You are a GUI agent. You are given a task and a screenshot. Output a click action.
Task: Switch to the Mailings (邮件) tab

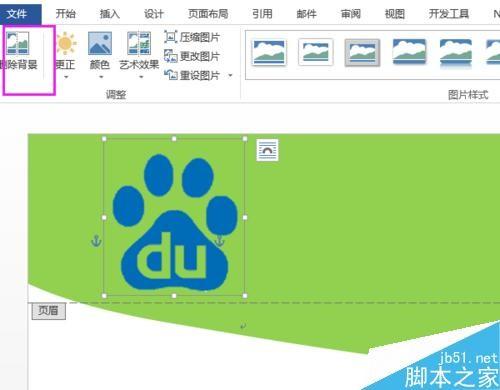point(306,14)
